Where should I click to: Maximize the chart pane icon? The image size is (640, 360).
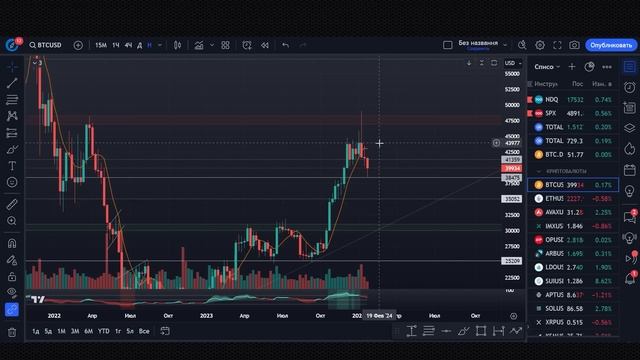(x=494, y=63)
